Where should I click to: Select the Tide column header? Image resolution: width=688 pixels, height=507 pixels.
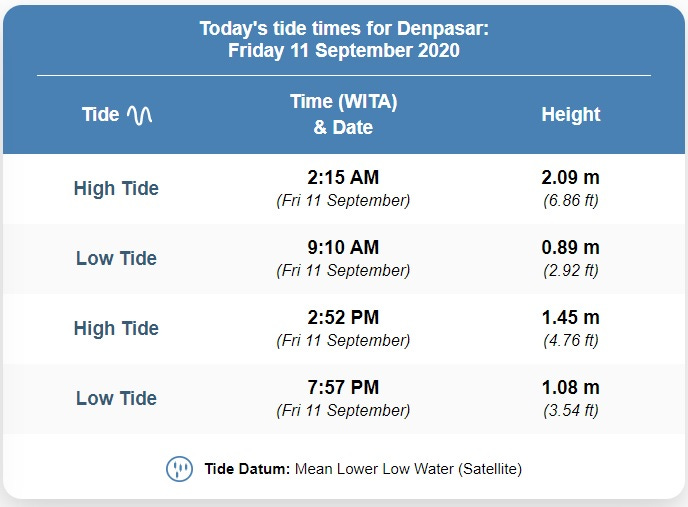click(117, 115)
